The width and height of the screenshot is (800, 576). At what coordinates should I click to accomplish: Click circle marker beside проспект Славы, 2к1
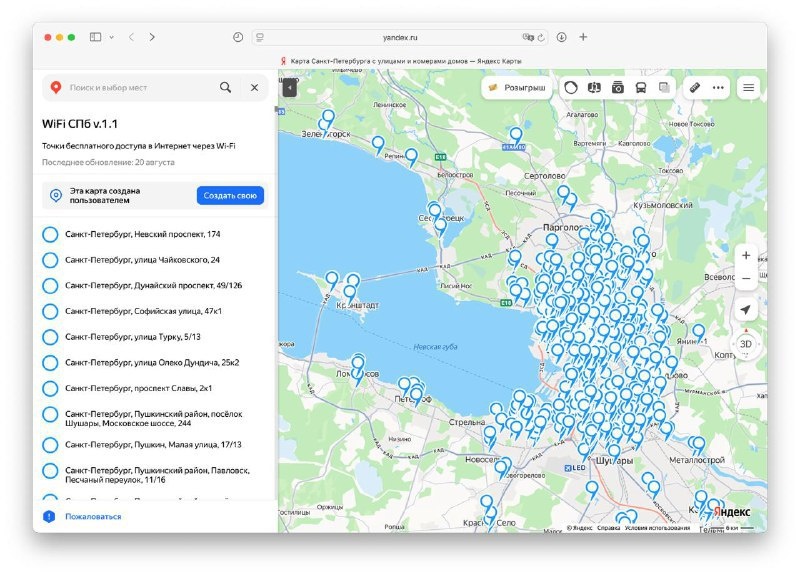click(50, 388)
